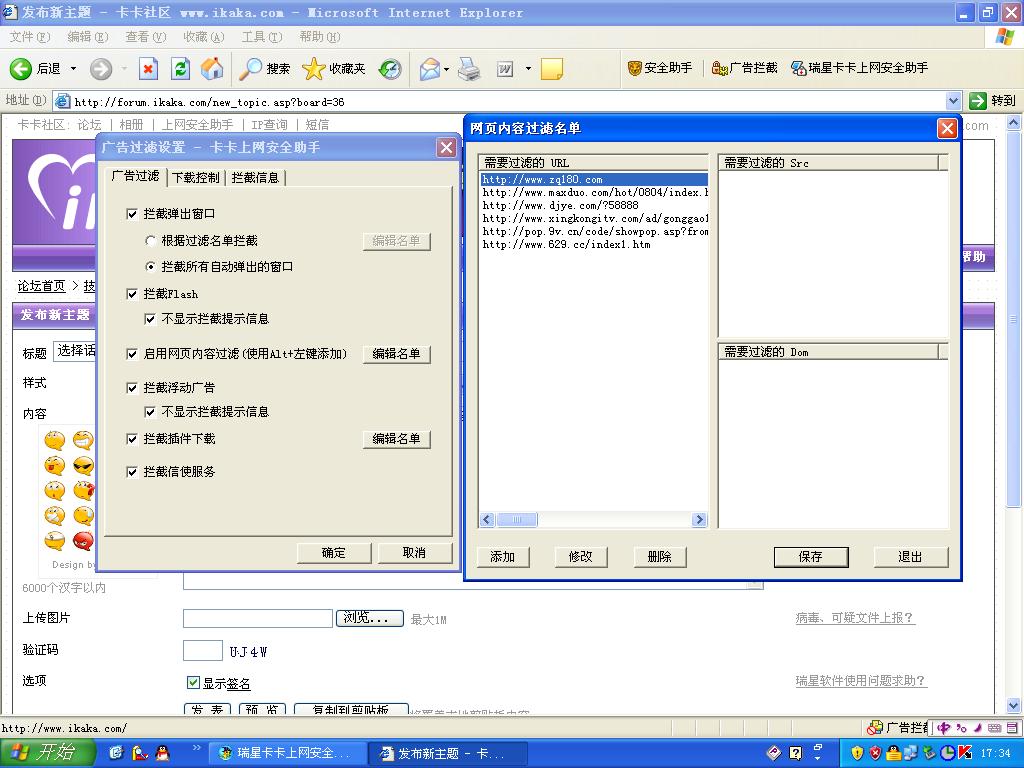
Task: Click 退出 button in filter list dialog
Action: (x=910, y=556)
